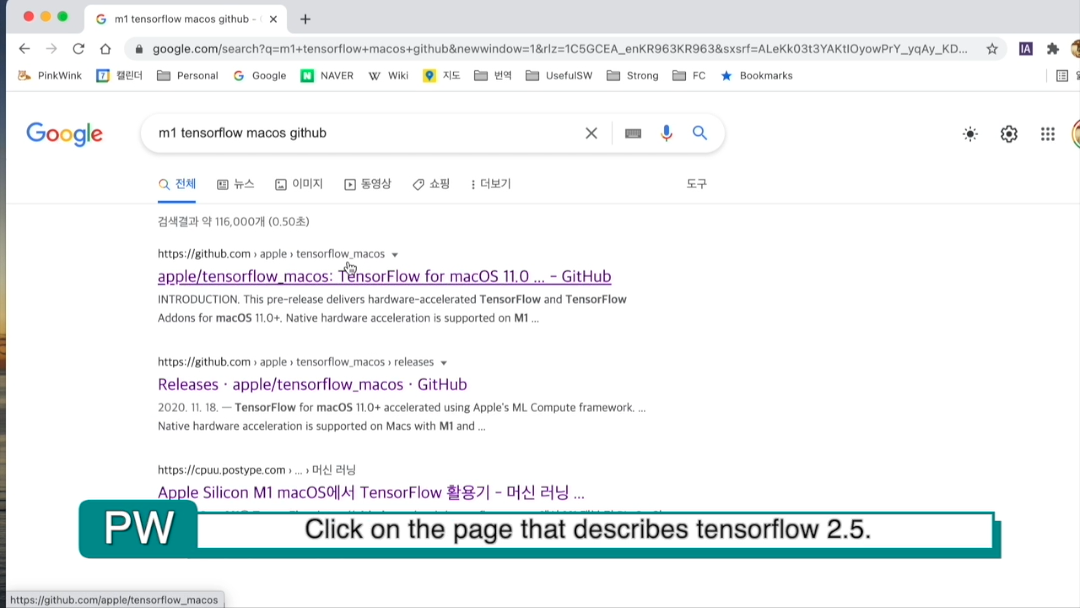This screenshot has height=608, width=1080.
Task: Click the search query input field
Action: coord(365,133)
